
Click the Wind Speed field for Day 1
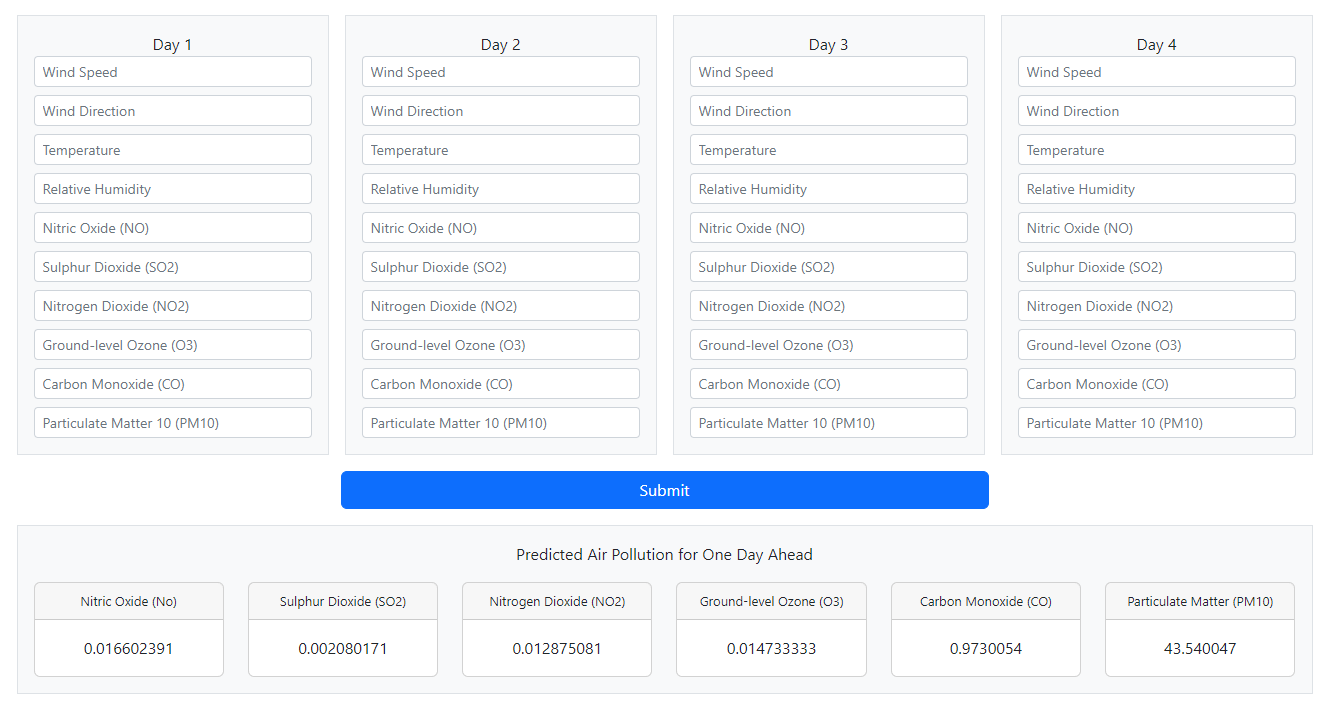pyautogui.click(x=172, y=71)
